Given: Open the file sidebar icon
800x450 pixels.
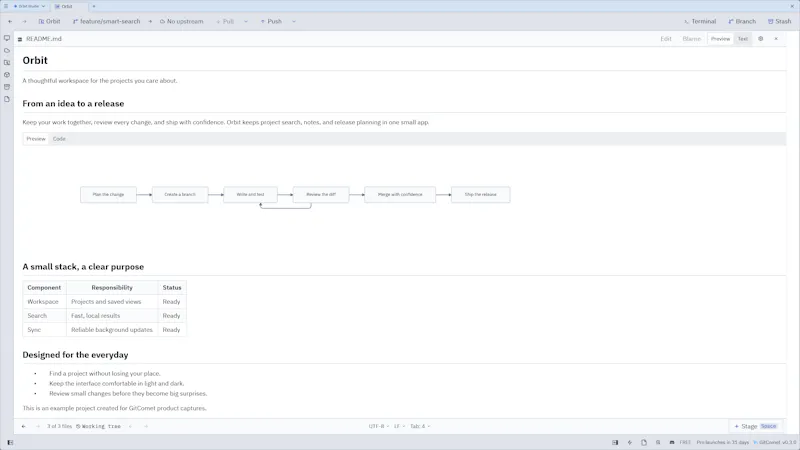Looking at the screenshot, I should click(7, 99).
